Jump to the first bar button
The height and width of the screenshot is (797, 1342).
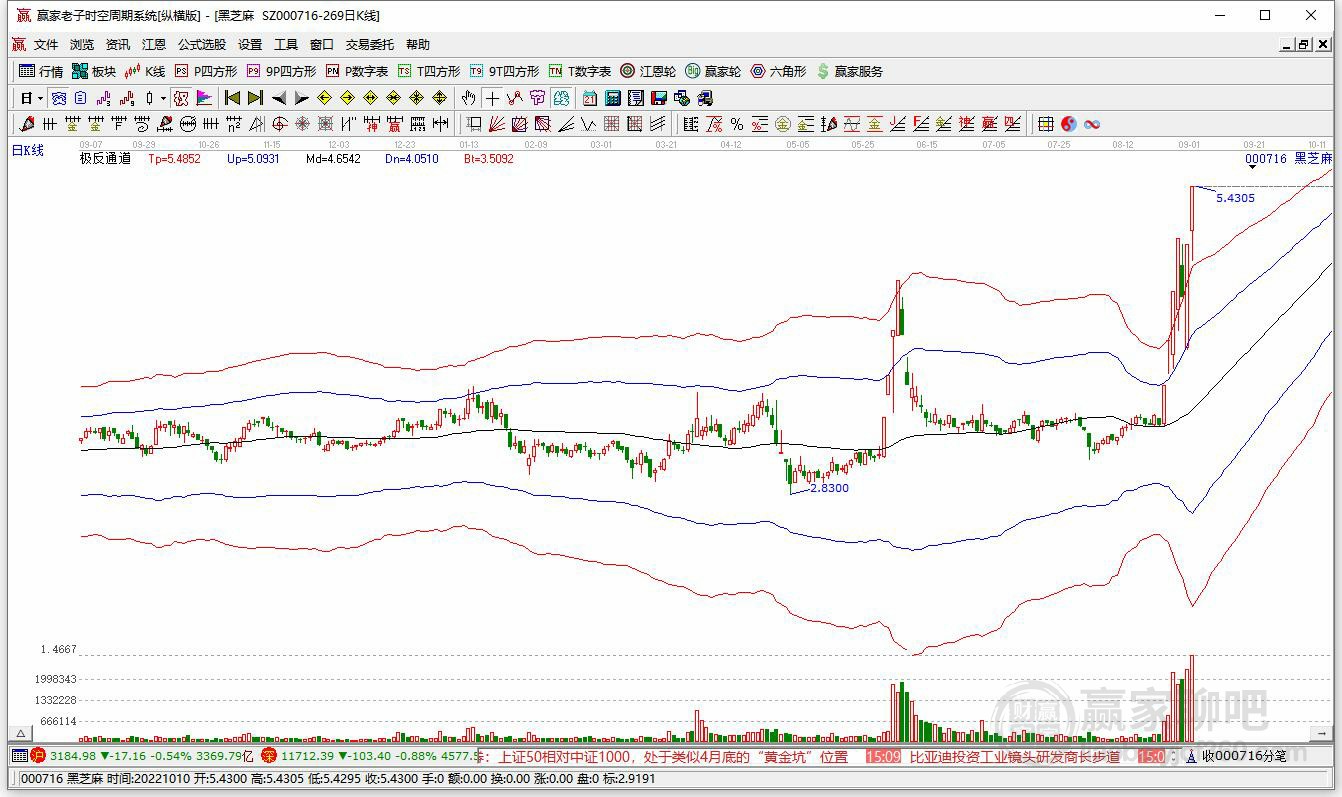click(232, 98)
